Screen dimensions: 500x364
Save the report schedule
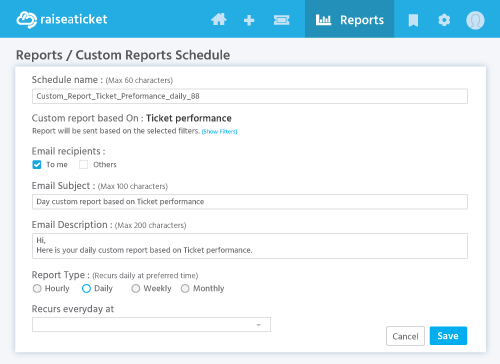point(448,336)
